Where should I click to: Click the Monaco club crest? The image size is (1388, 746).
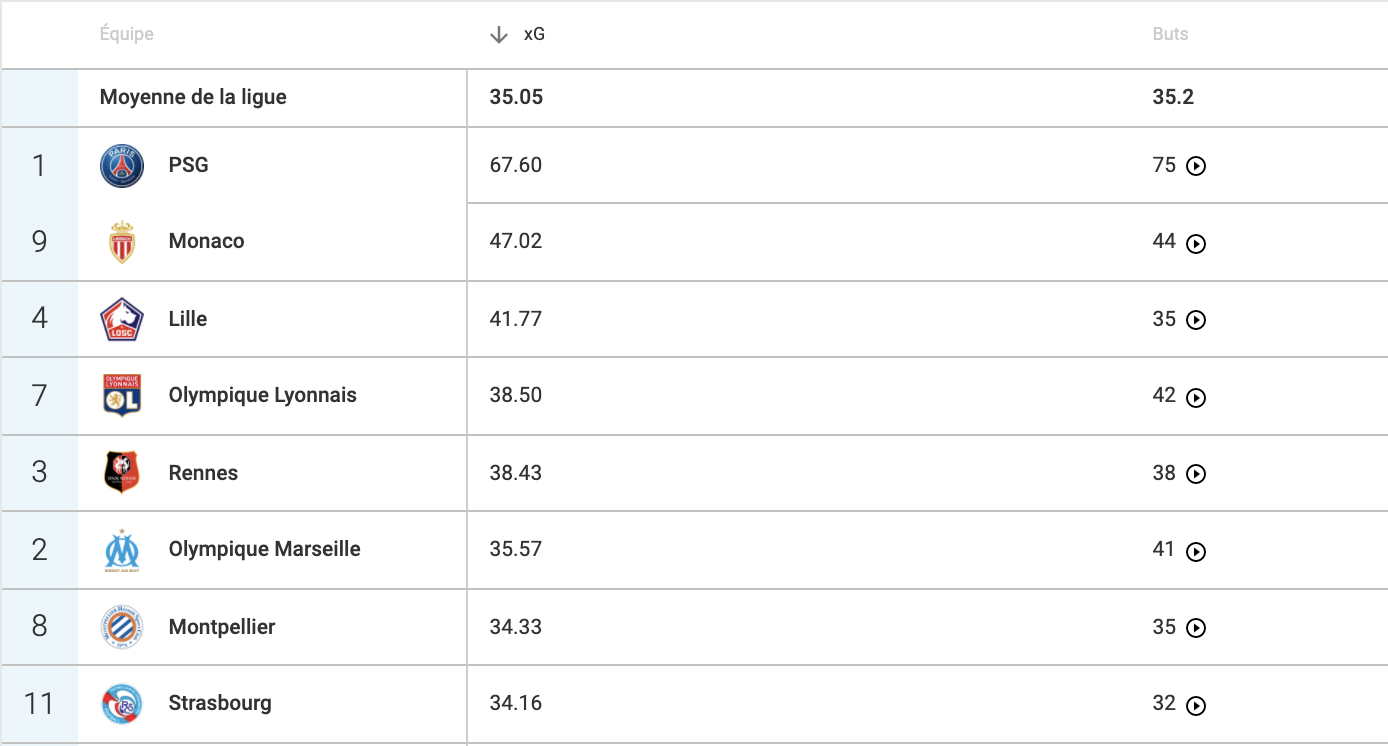click(x=122, y=242)
